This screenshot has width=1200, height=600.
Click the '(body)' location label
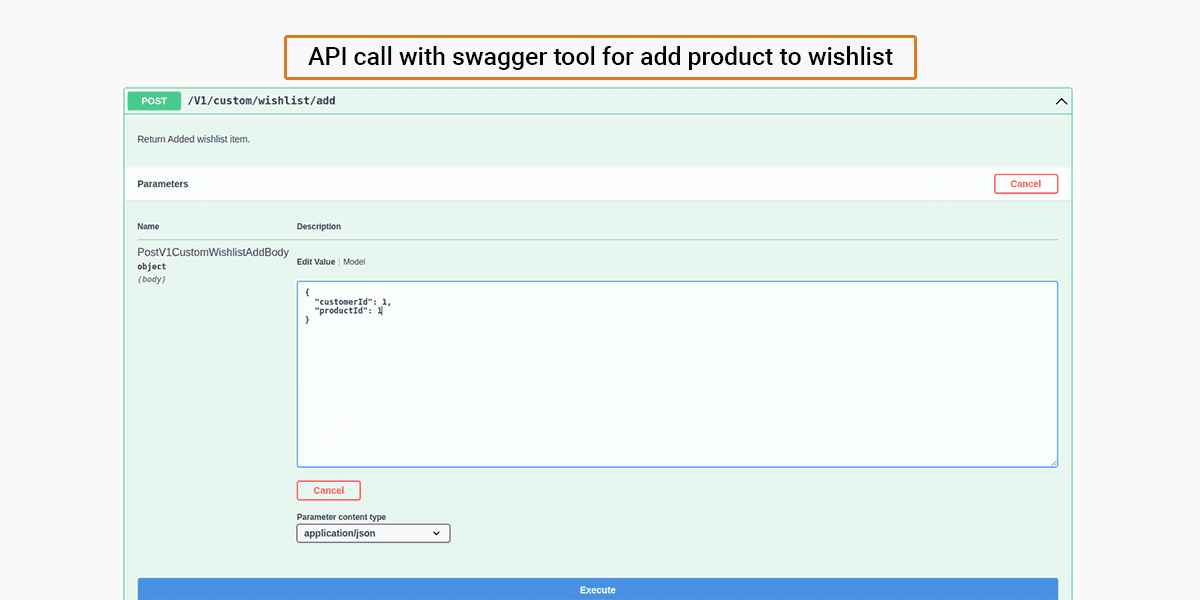(152, 279)
